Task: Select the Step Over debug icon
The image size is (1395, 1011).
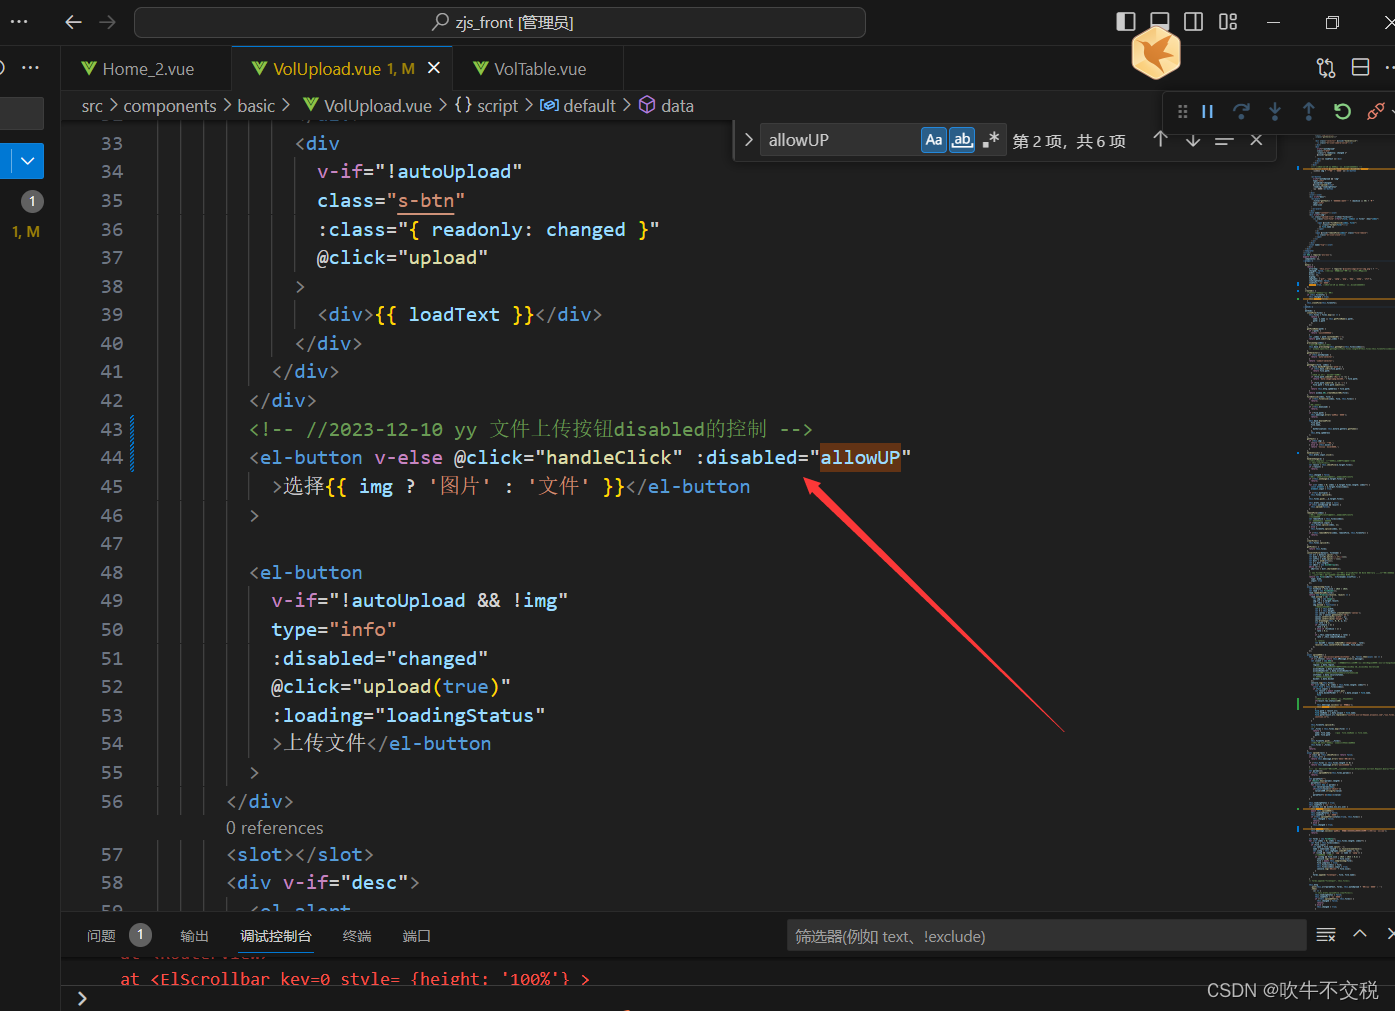Action: coord(1241,111)
